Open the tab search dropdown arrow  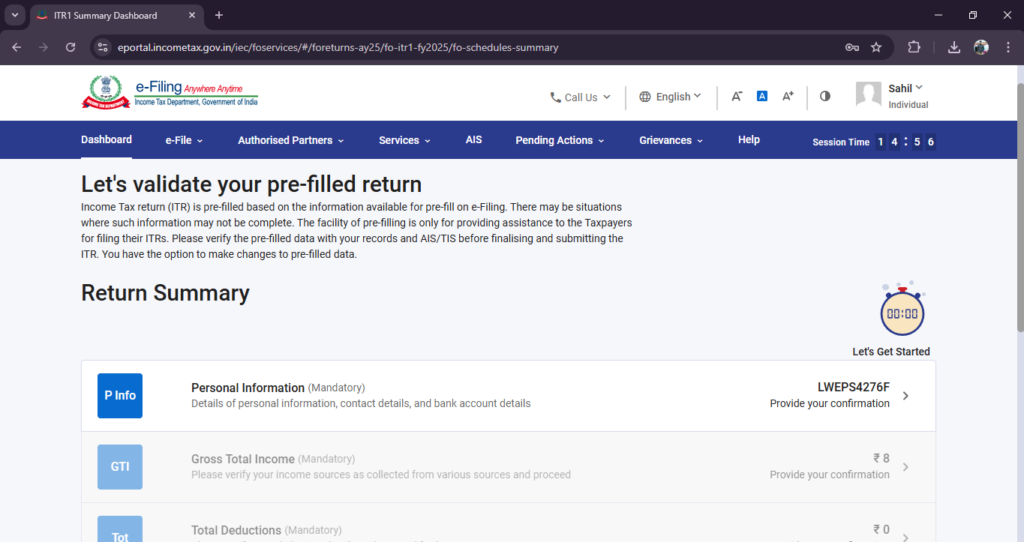(x=14, y=15)
